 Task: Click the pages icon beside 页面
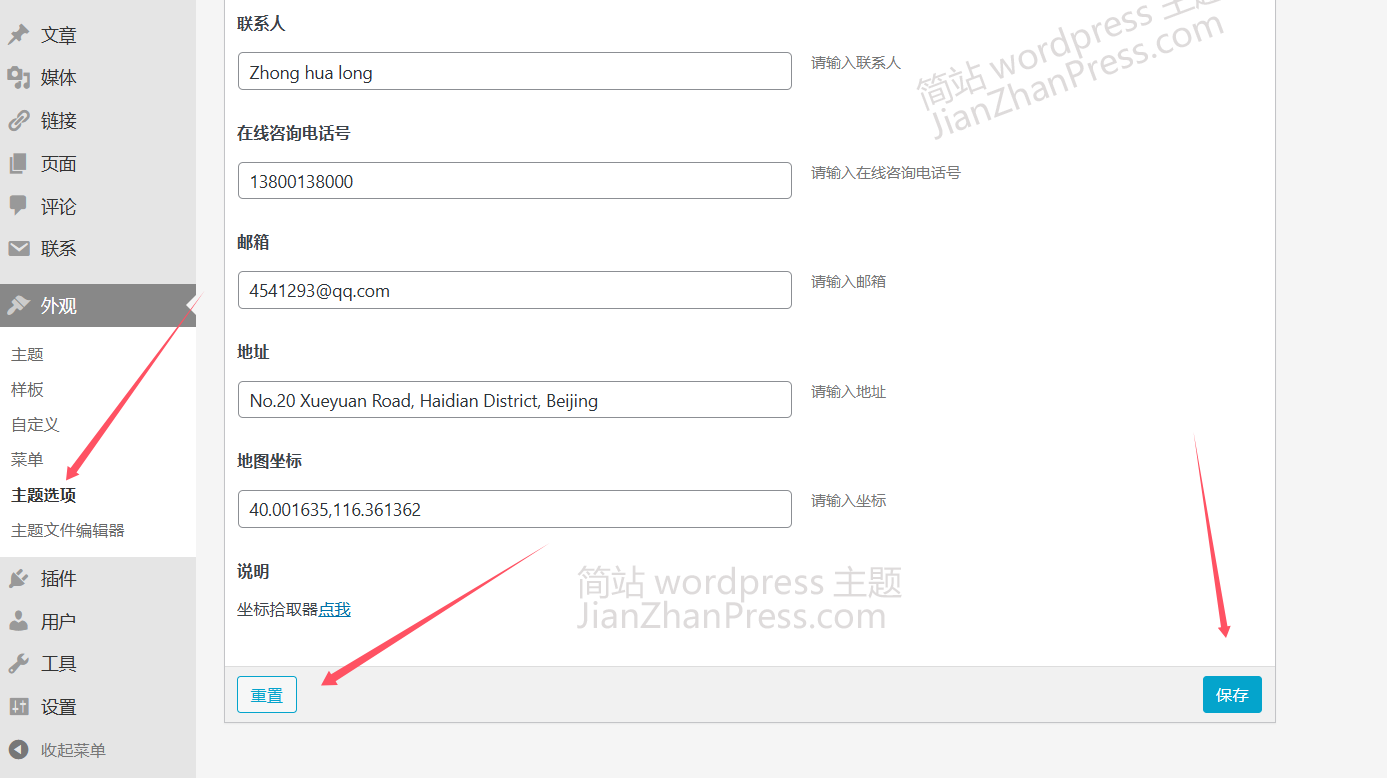point(18,164)
